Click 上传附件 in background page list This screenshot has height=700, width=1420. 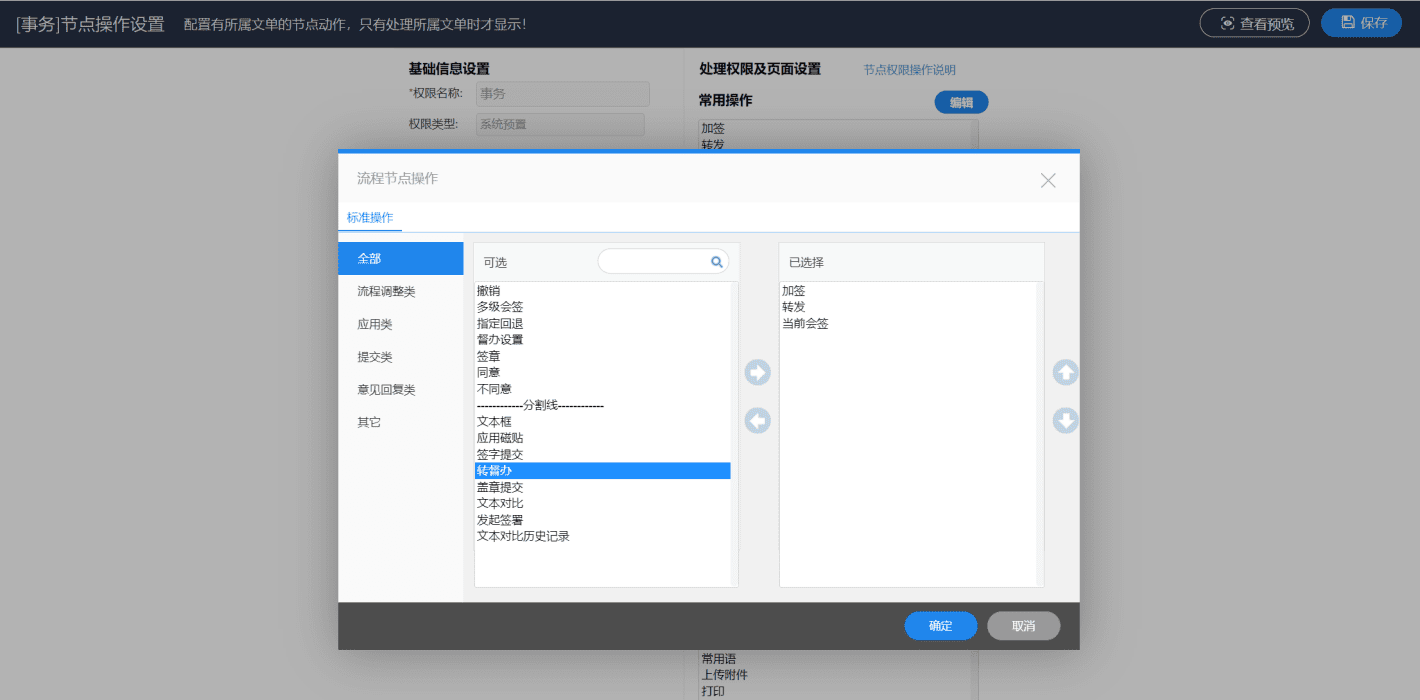coord(725,675)
